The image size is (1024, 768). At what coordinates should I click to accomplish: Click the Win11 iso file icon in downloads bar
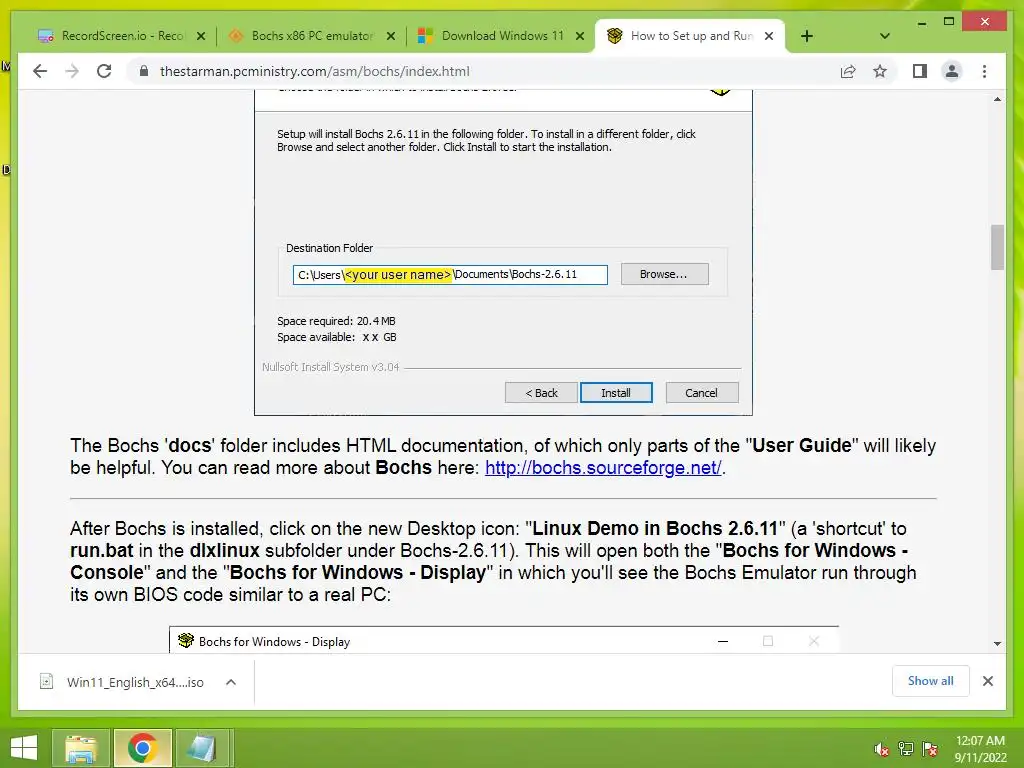pos(46,681)
